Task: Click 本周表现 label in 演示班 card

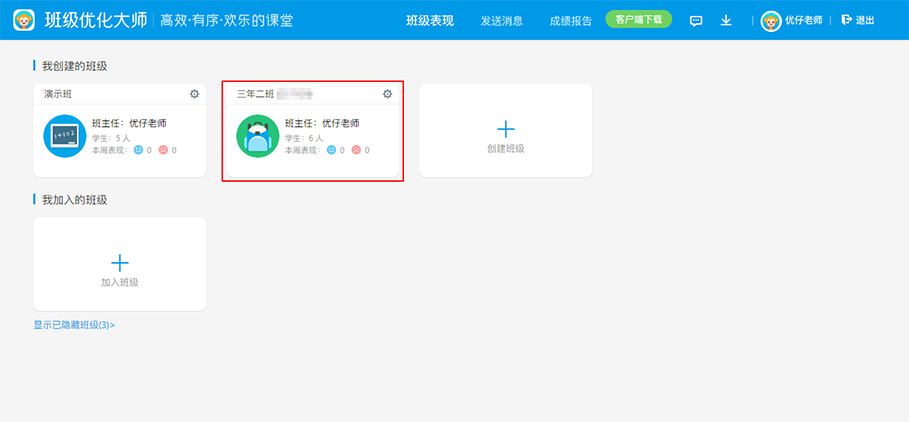Action: point(109,150)
